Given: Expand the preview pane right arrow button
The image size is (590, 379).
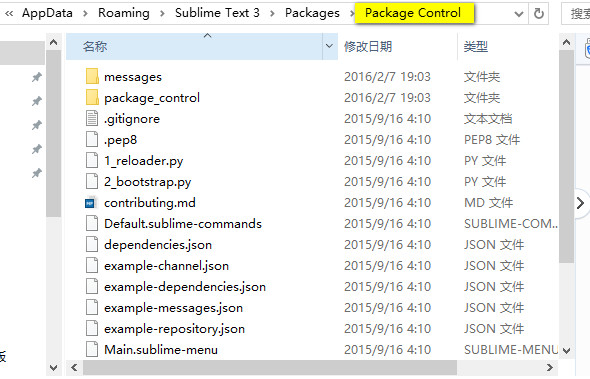Looking at the screenshot, I should click(581, 203).
